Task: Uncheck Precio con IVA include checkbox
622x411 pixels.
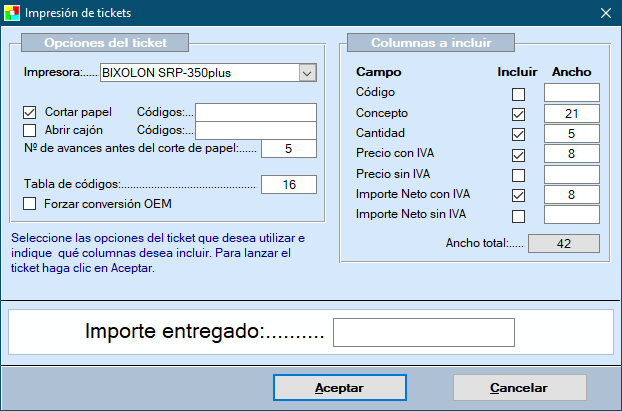Action: [x=518, y=154]
